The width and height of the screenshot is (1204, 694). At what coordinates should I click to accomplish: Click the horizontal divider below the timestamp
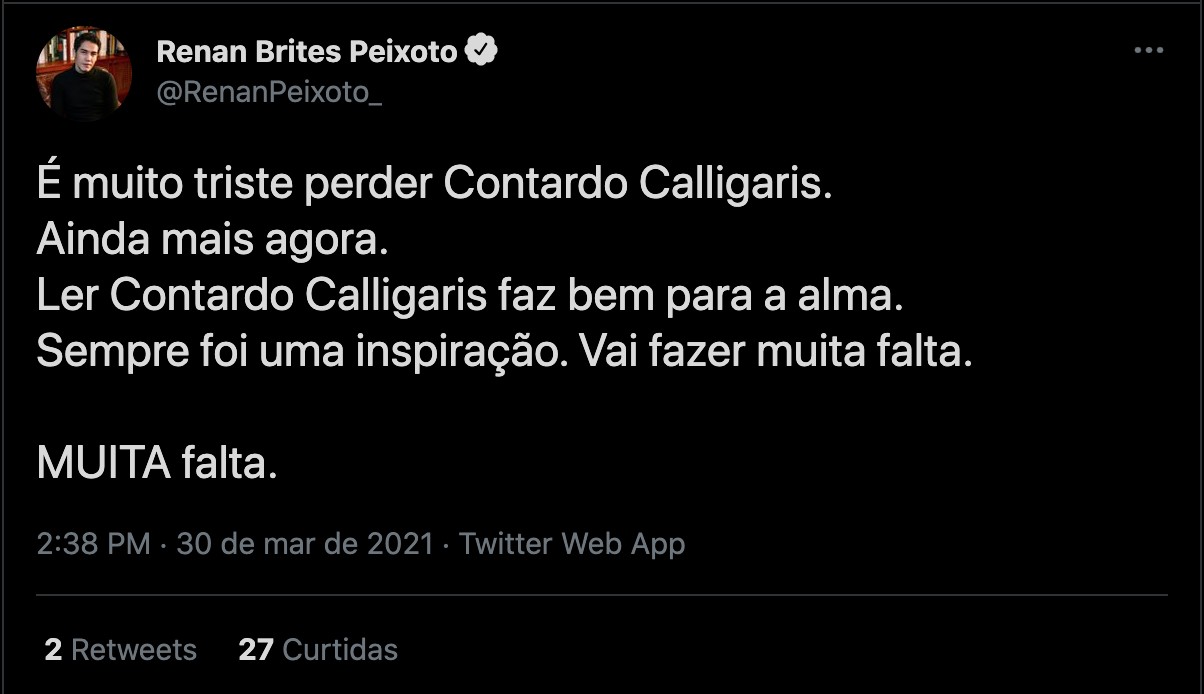[602, 596]
